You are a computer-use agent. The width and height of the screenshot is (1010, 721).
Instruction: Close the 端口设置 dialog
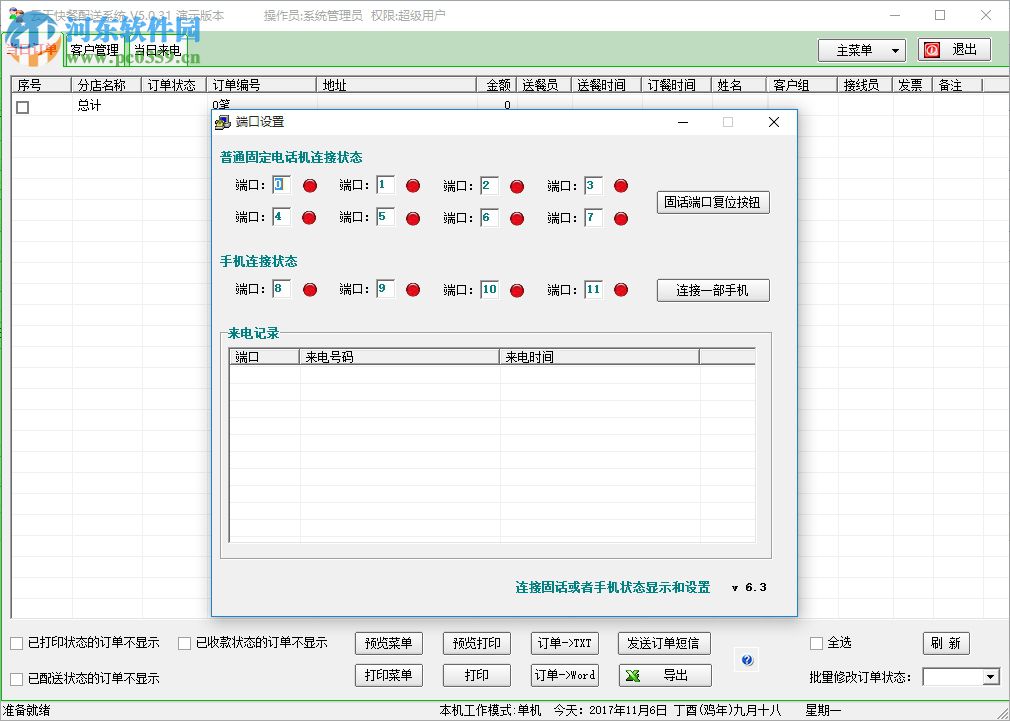point(774,122)
